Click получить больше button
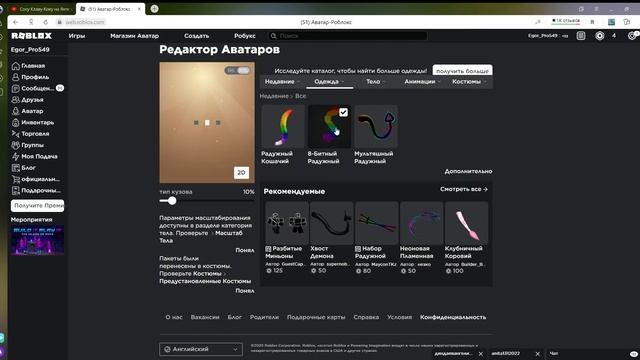This screenshot has height=360, width=640. click(x=462, y=71)
